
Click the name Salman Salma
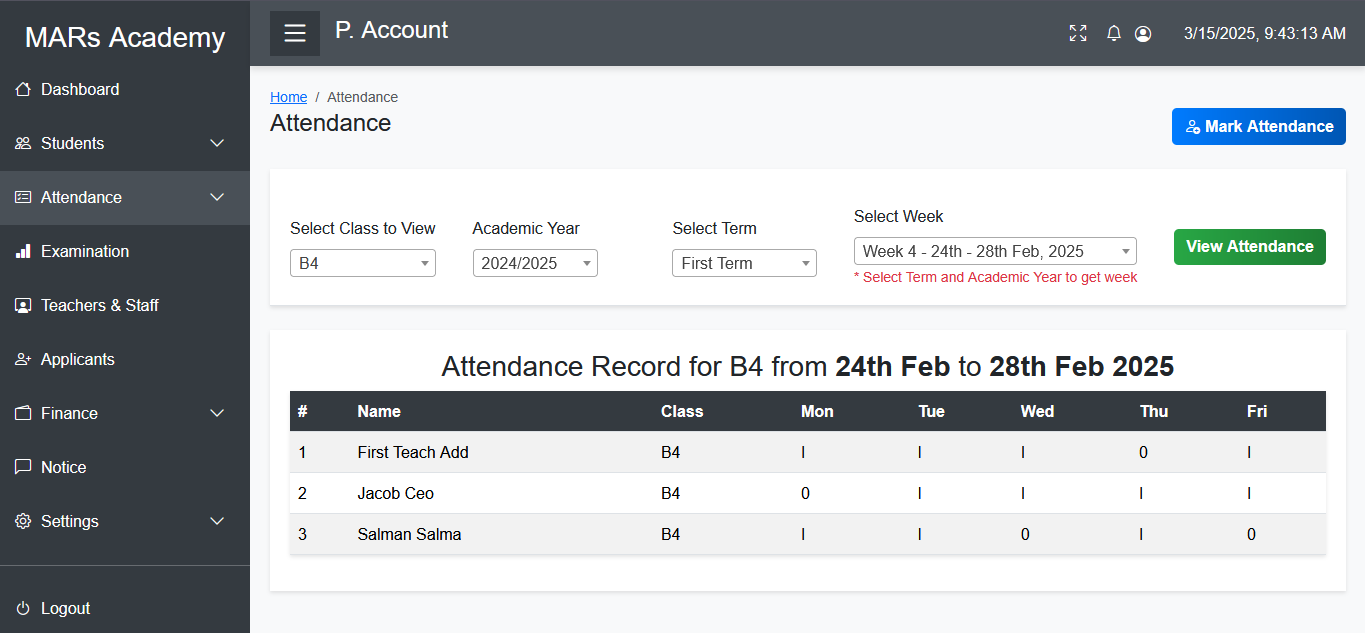pos(409,534)
